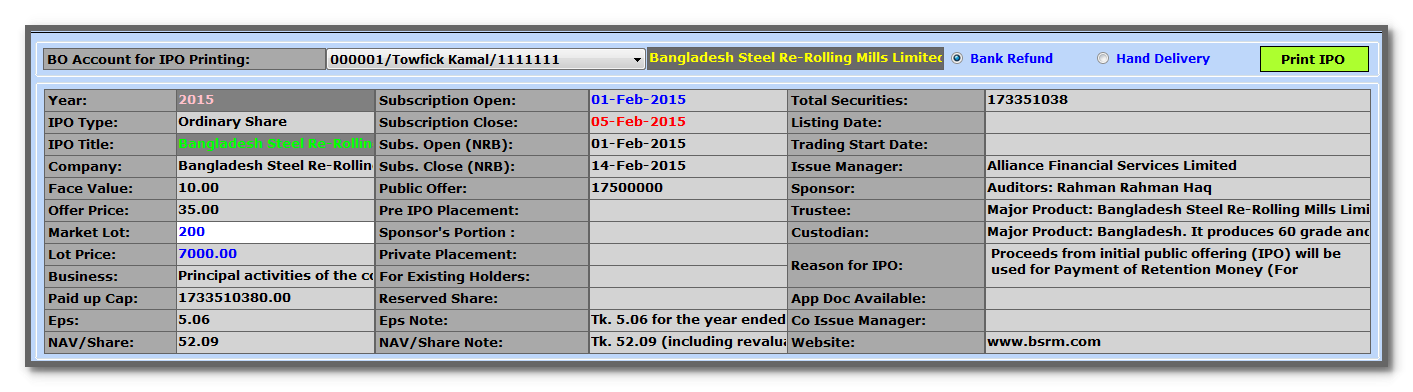Select the Bank Refund radio option

tap(1003, 59)
